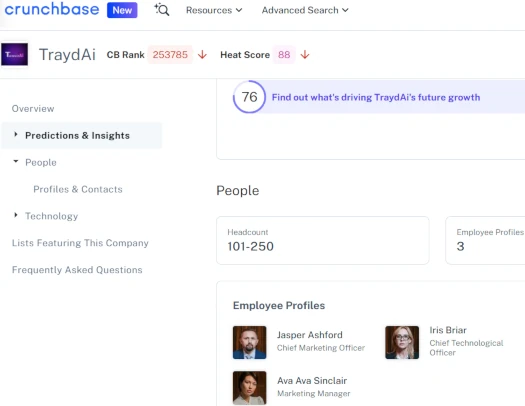The height and width of the screenshot is (406, 525).
Task: Click the TraydAi company name heading
Action: (x=67, y=55)
